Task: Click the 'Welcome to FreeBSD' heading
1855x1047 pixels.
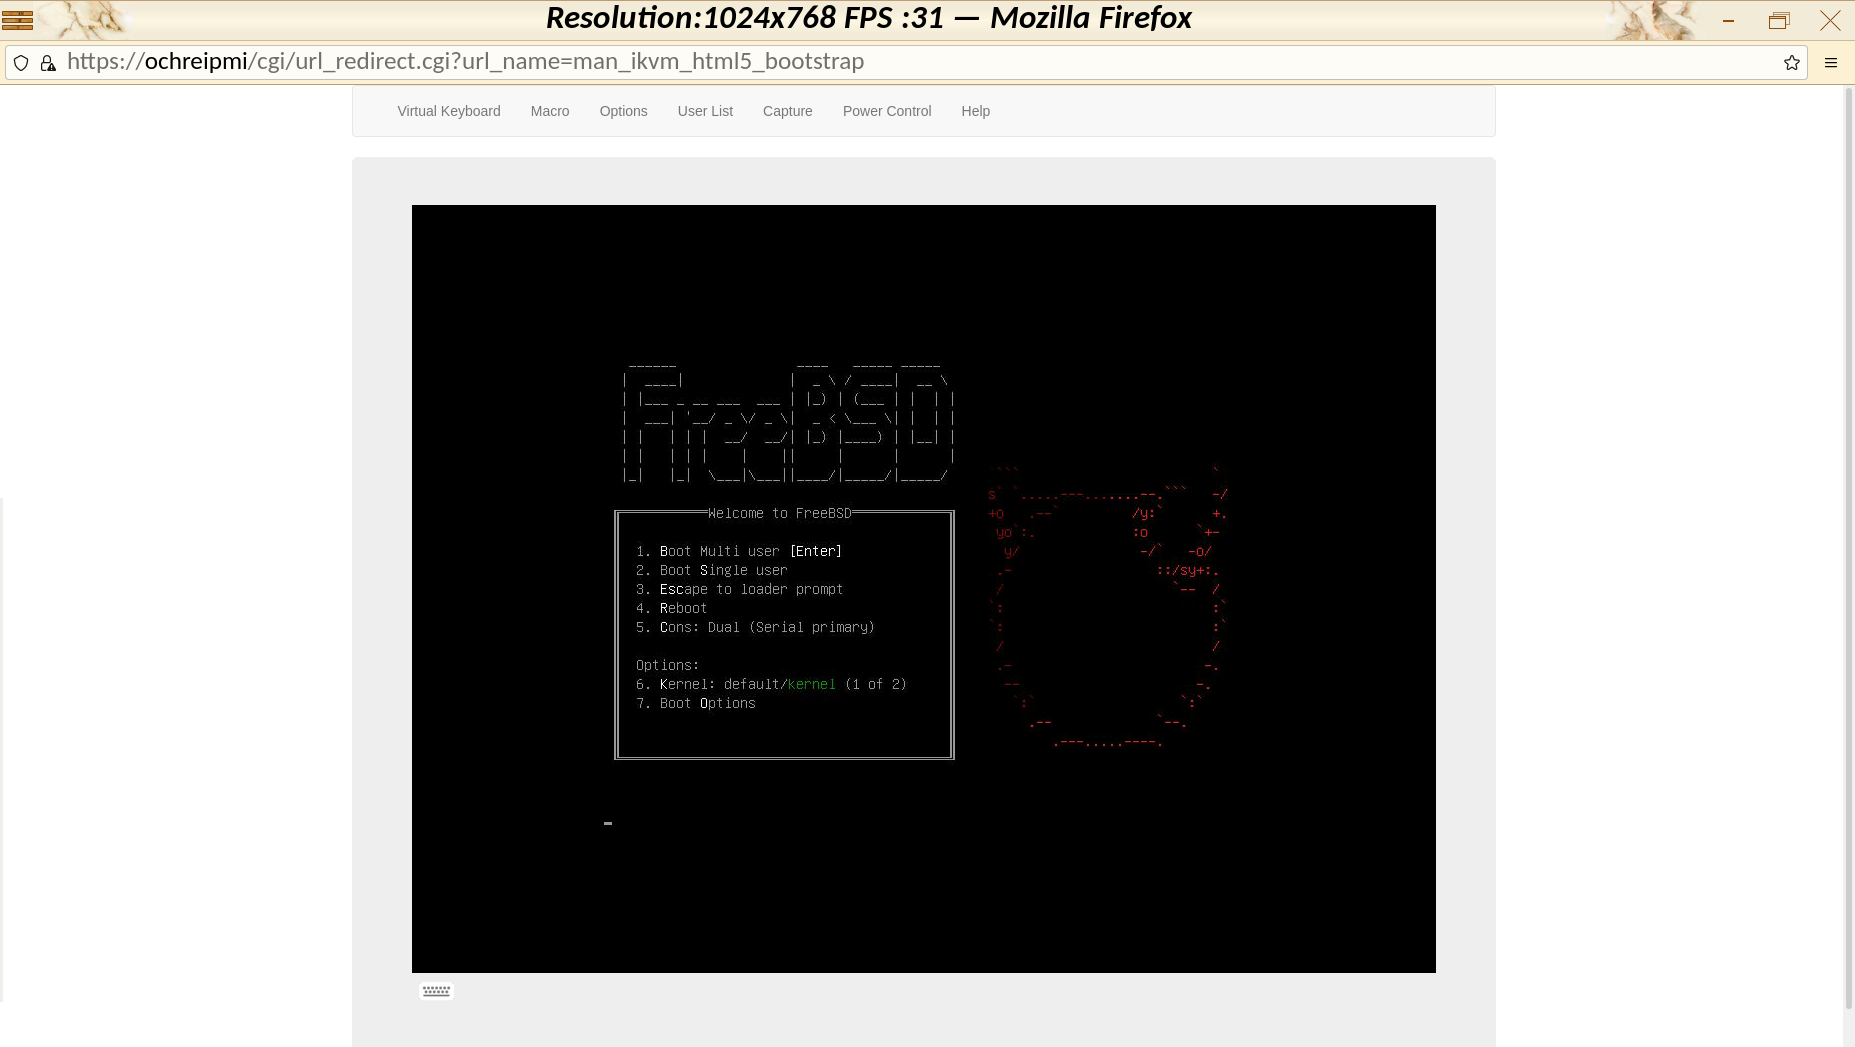Action: 780,513
